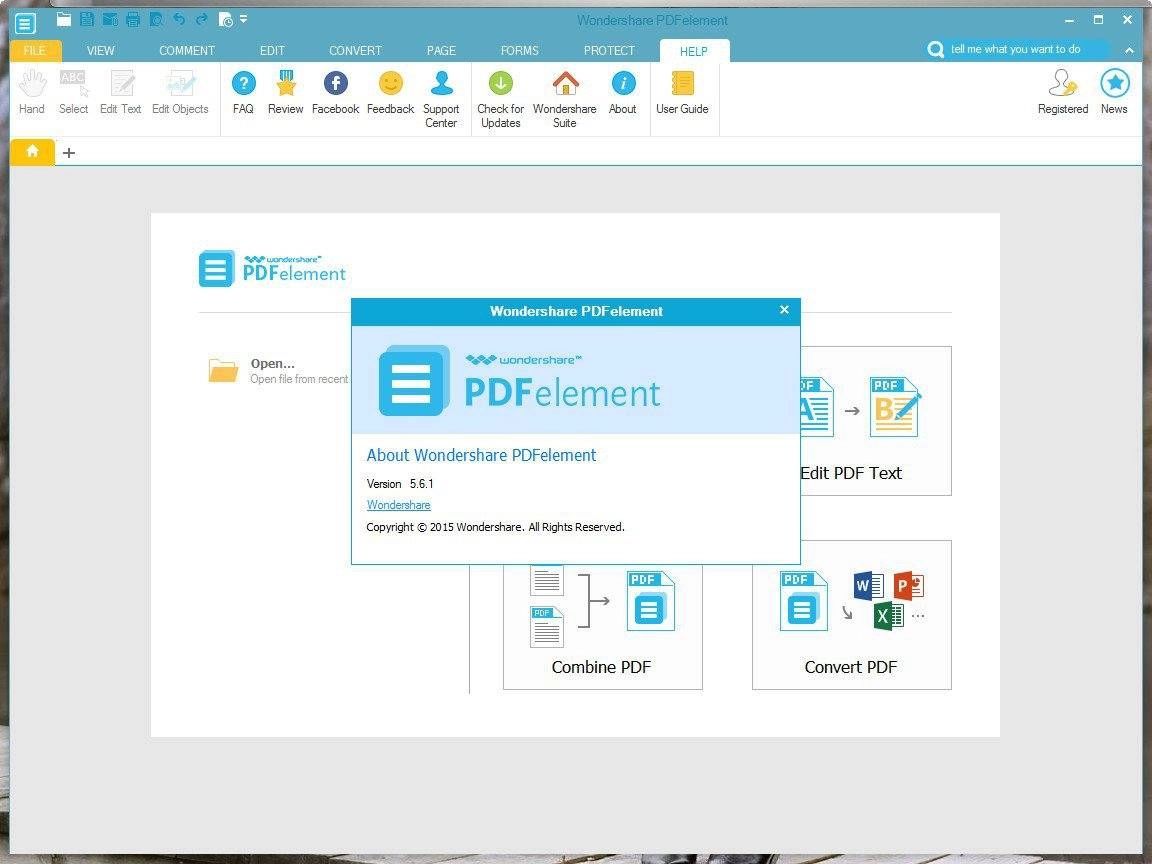
Task: Add a new tab with plus button
Action: coord(69,153)
